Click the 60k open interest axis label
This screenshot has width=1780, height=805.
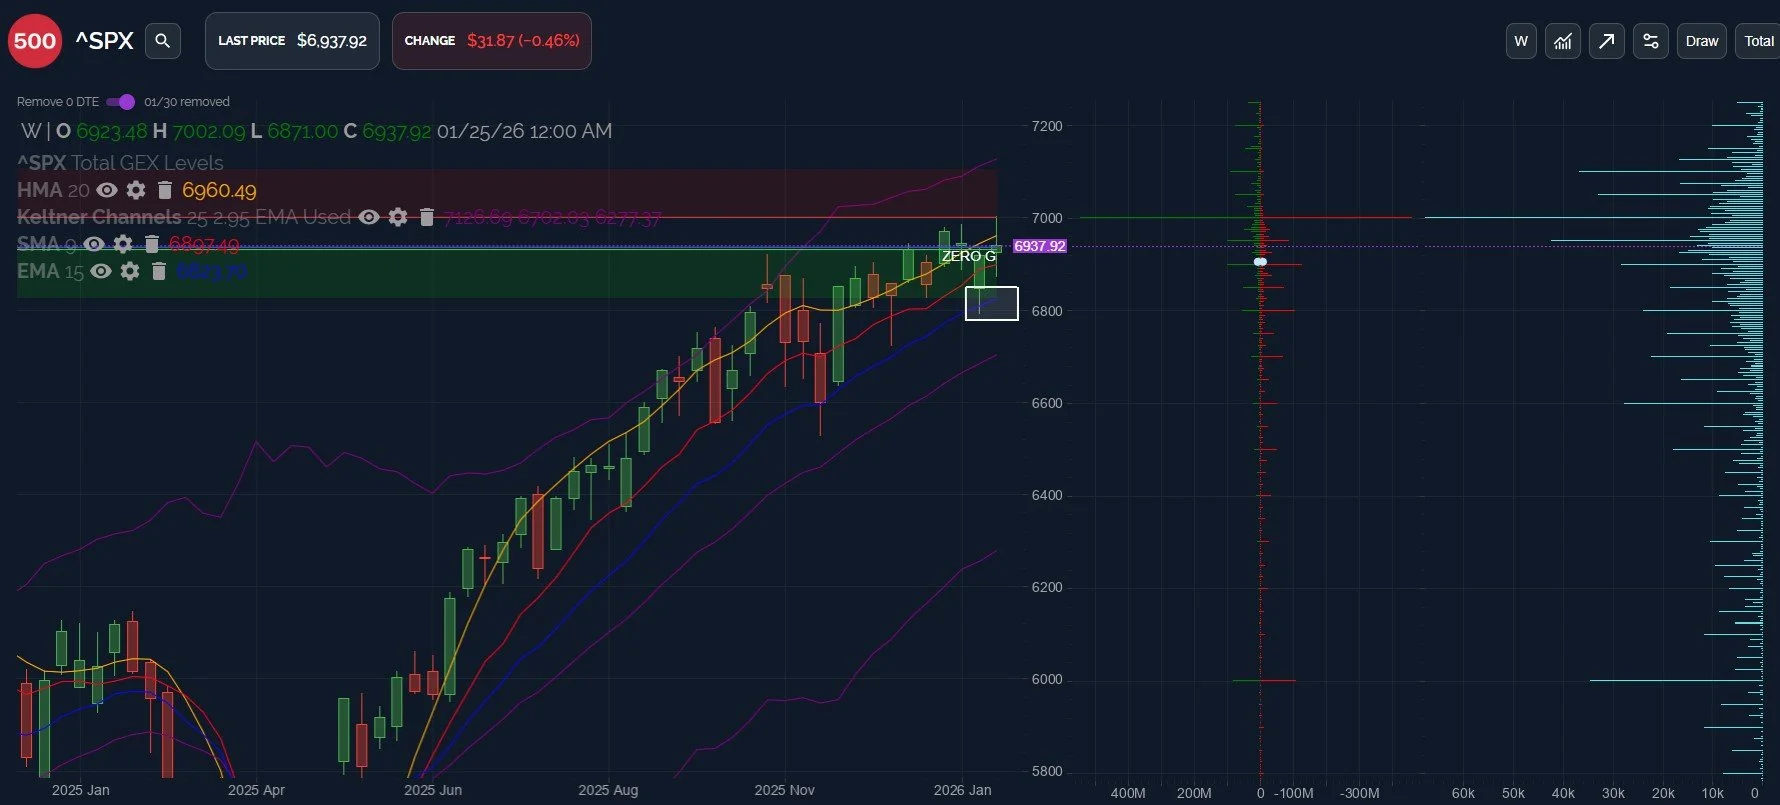point(1463,793)
